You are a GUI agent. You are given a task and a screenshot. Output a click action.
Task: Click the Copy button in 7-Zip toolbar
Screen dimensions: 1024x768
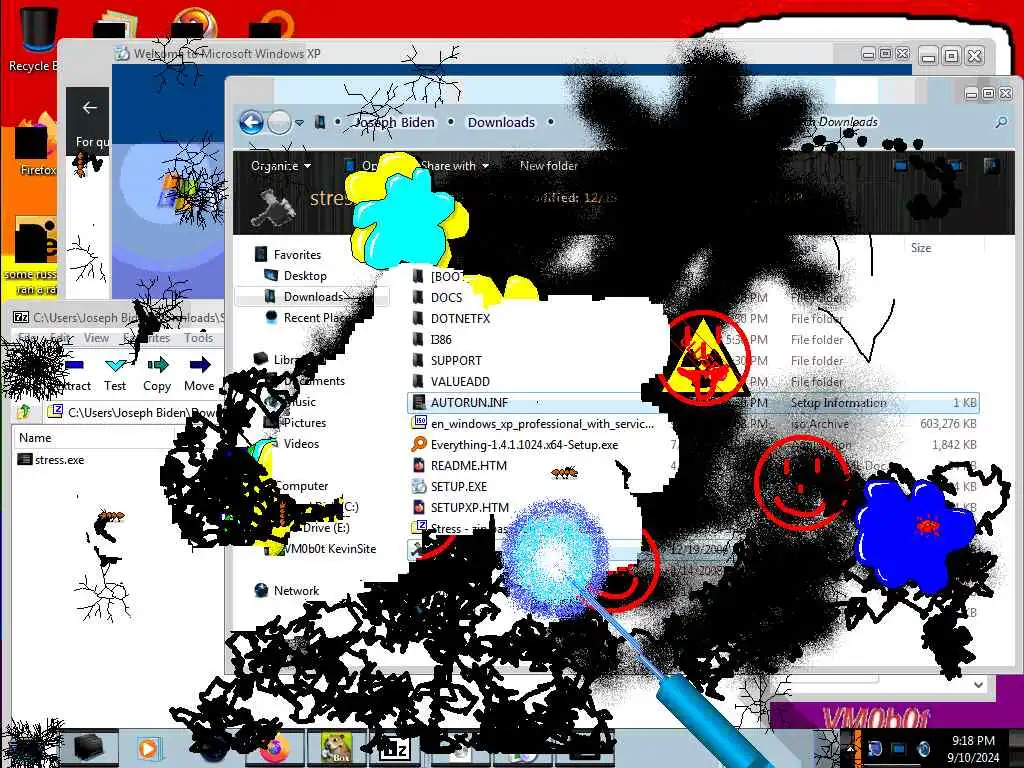[157, 374]
